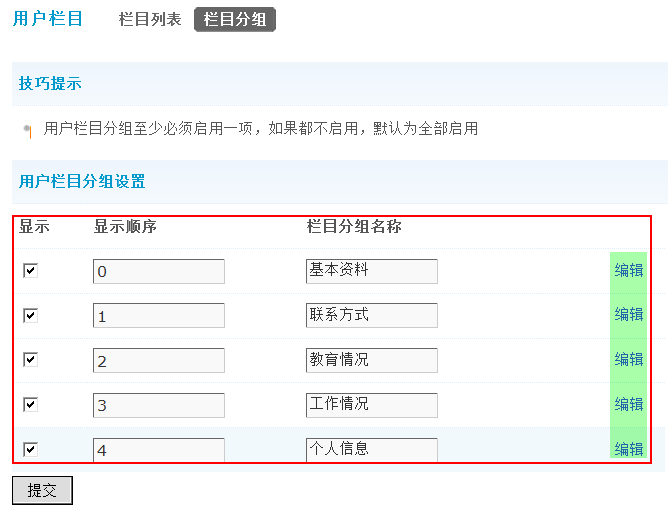This screenshot has height=512, width=668.
Task: Focus the 联系方式 group name field
Action: pos(372,316)
